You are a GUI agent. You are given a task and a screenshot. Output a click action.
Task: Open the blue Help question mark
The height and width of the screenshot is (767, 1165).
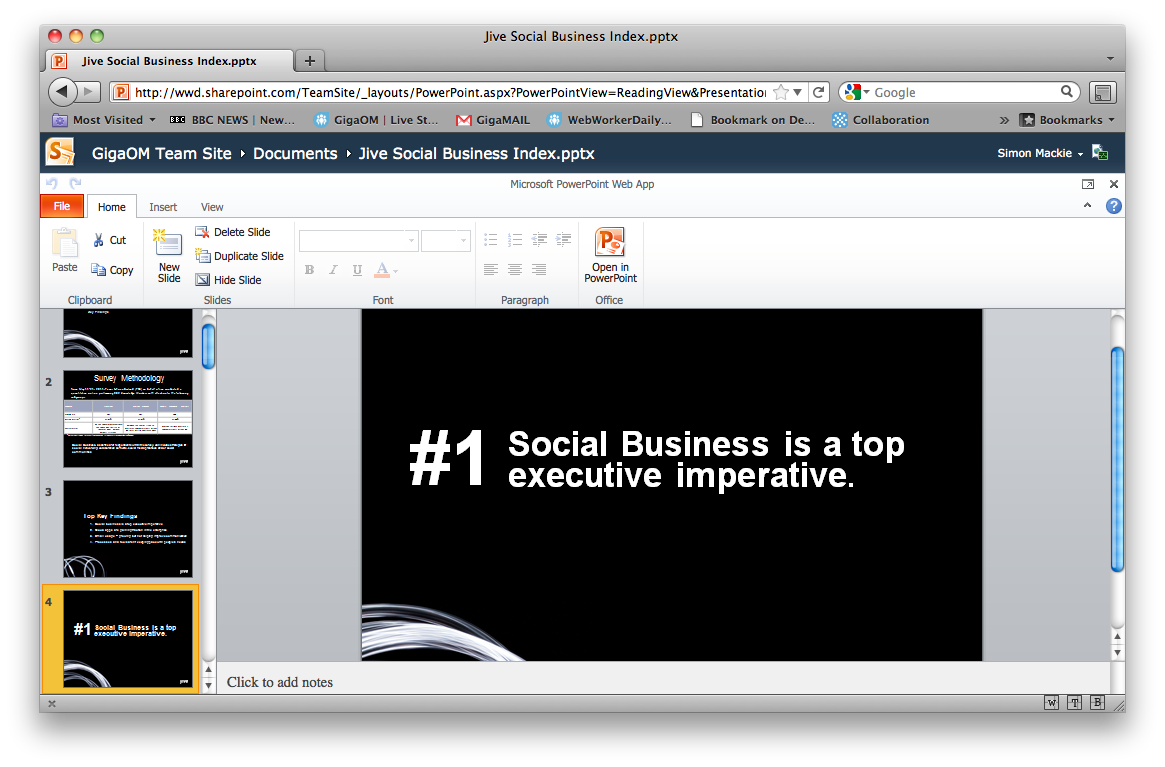pyautogui.click(x=1113, y=206)
